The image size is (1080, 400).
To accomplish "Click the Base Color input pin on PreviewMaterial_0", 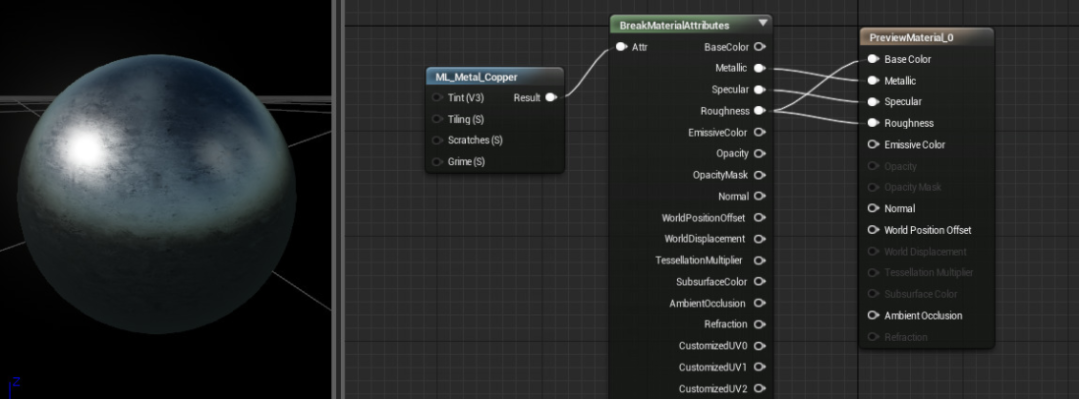I will coord(873,59).
